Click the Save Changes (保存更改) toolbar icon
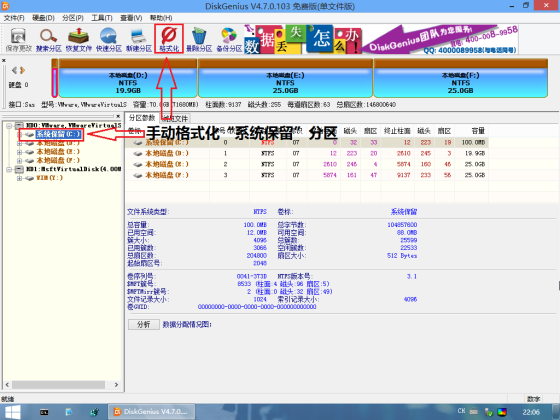The image size is (560, 420). click(19, 40)
